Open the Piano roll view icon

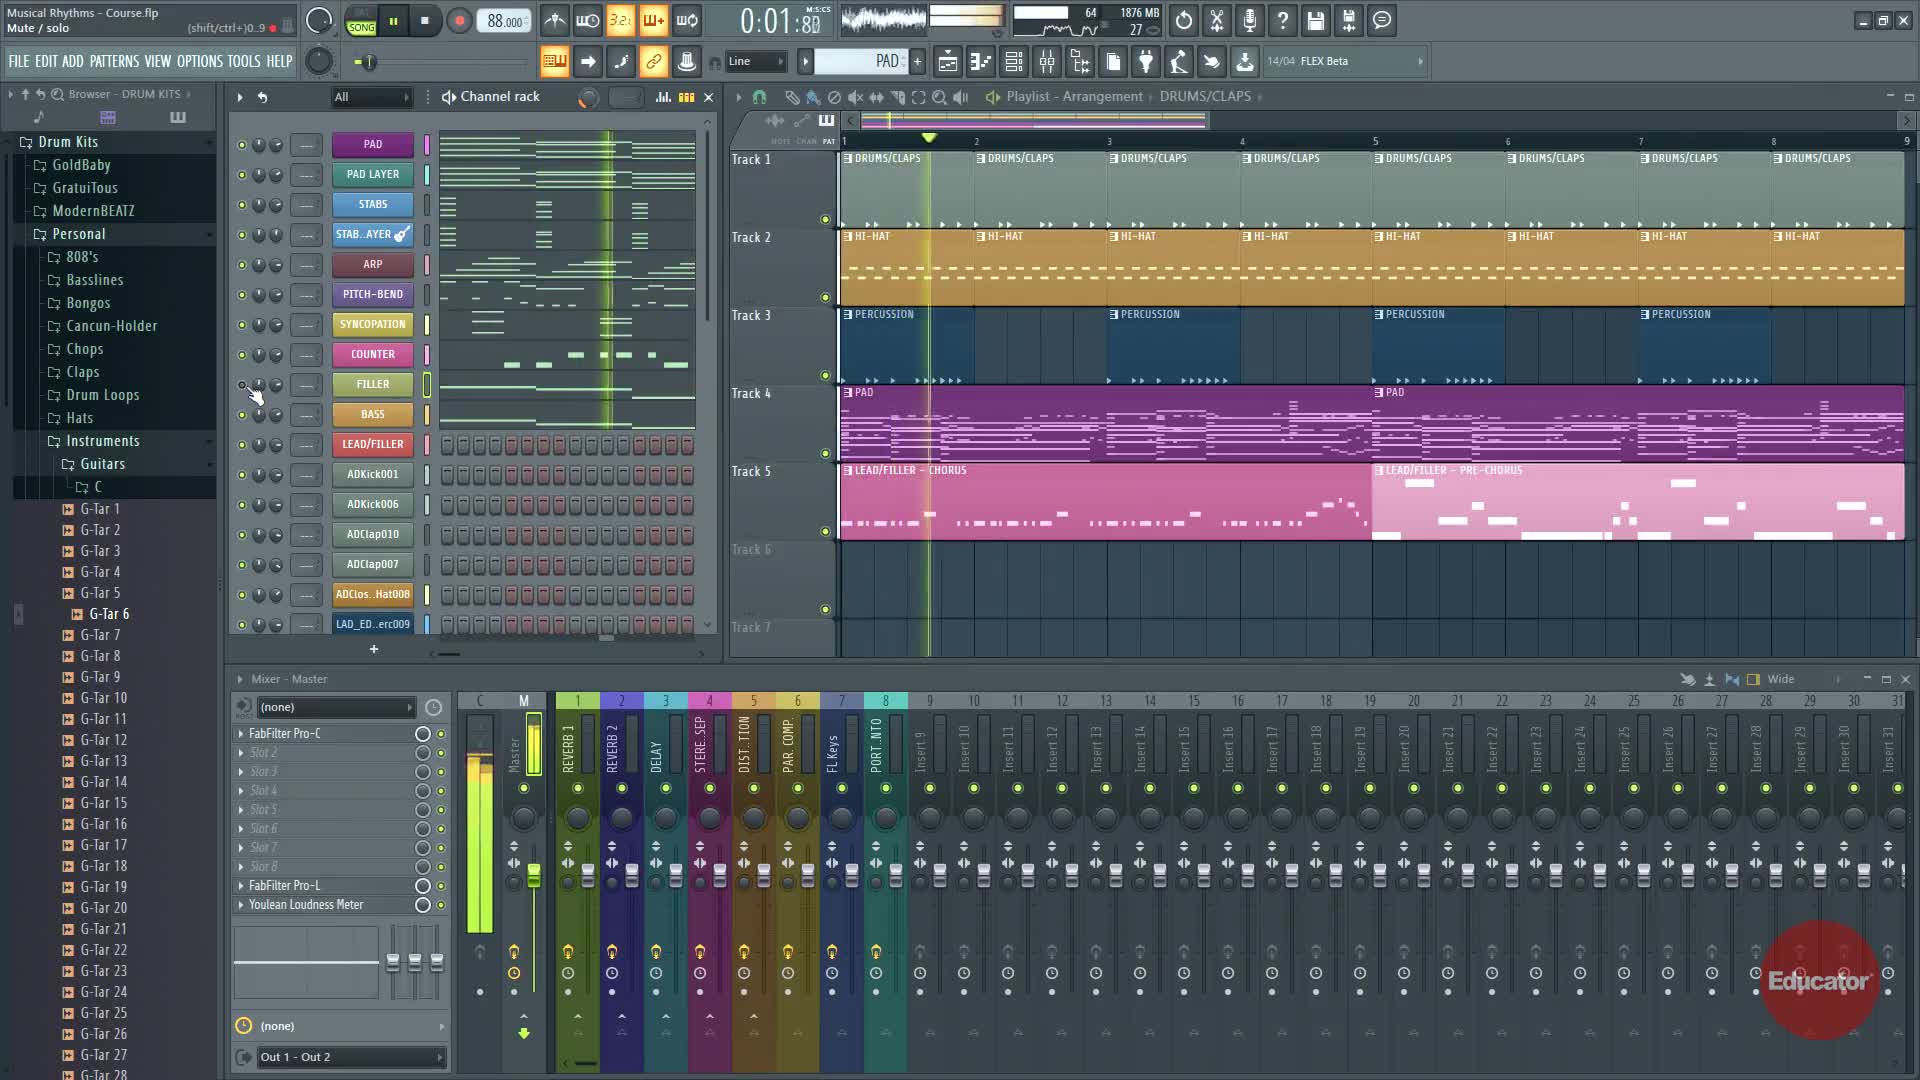point(980,62)
